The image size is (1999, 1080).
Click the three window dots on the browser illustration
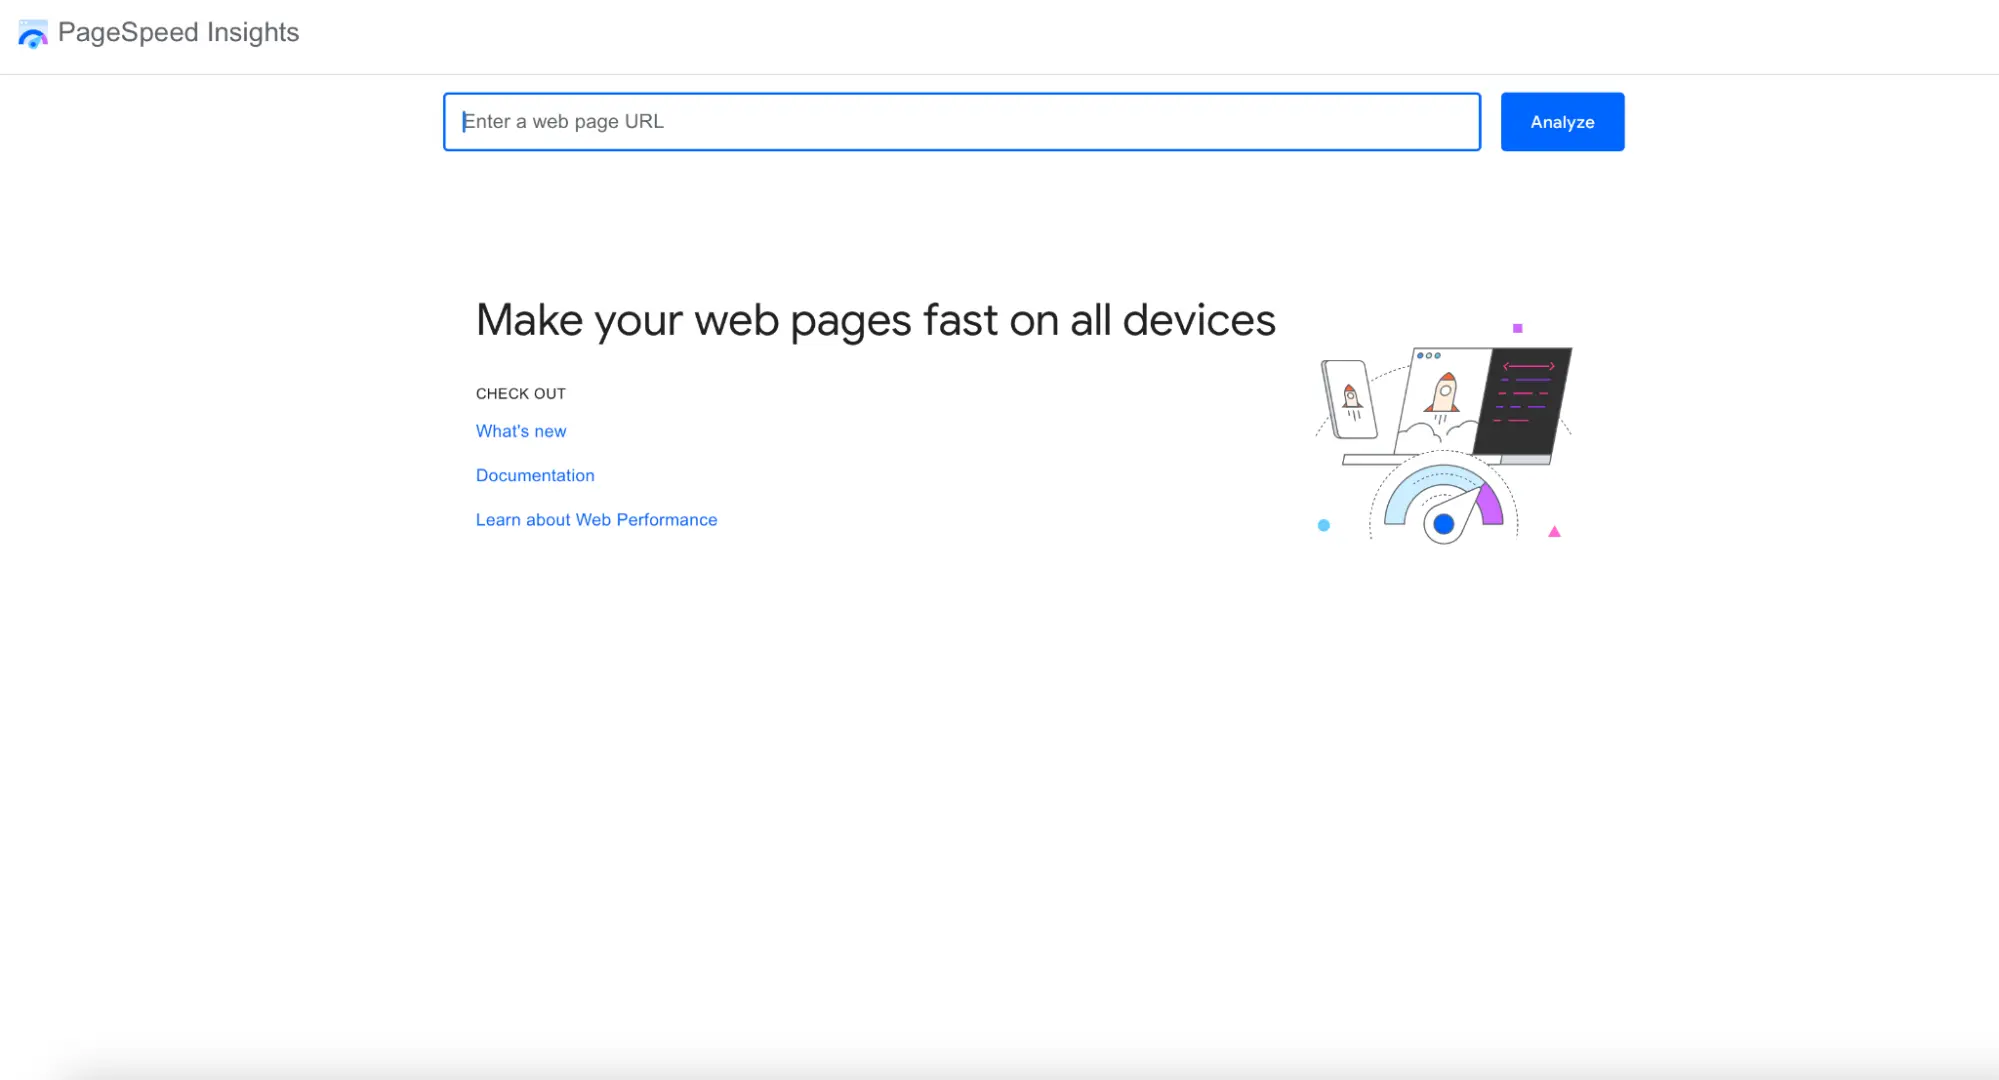(1429, 355)
